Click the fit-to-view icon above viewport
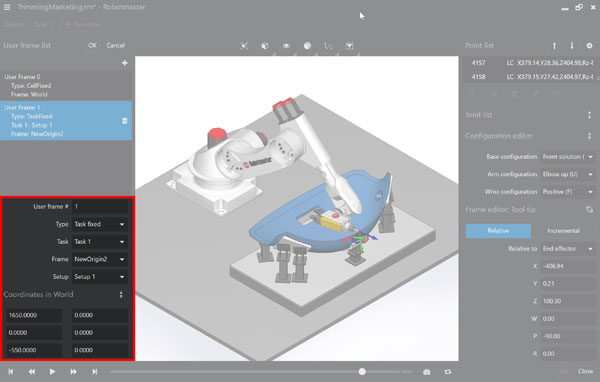This screenshot has height=382, width=600. (x=244, y=46)
